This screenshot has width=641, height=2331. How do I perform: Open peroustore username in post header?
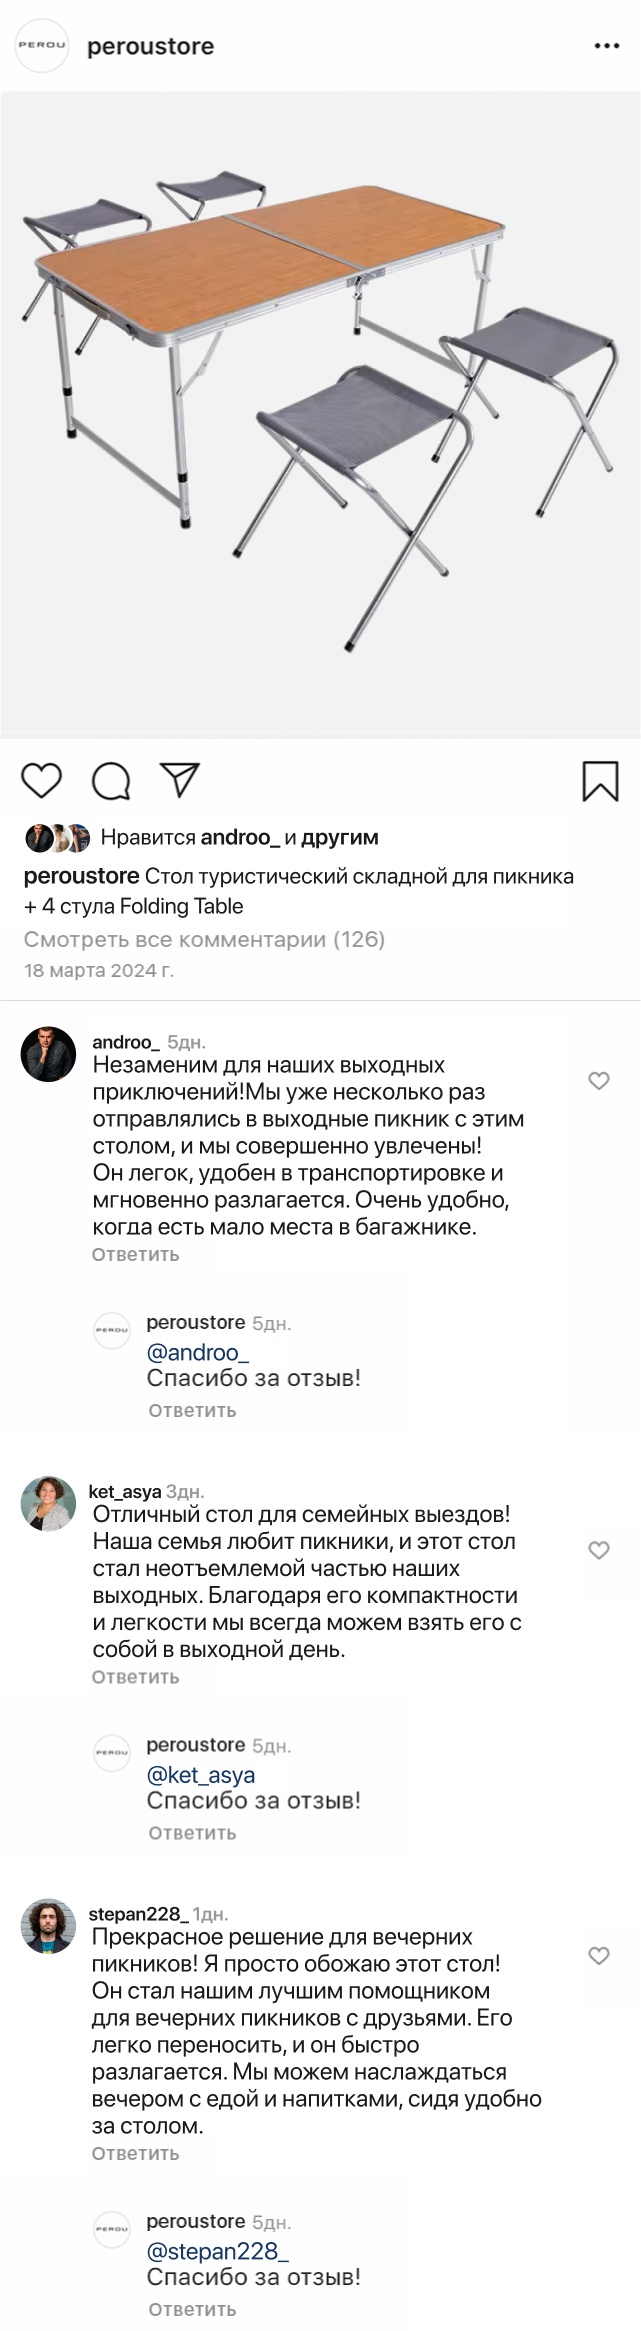pos(150,47)
